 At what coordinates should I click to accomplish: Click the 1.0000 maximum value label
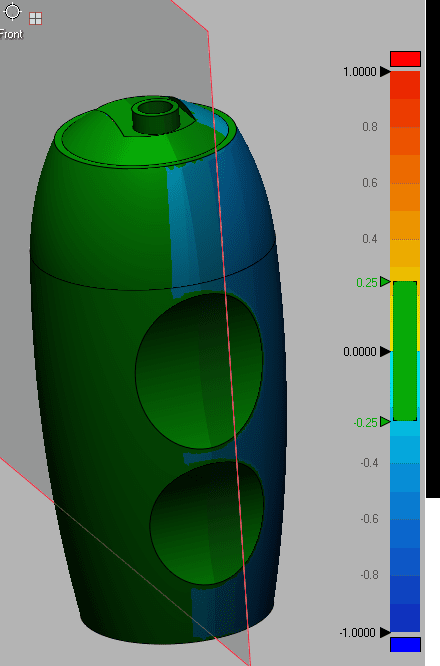point(360,72)
